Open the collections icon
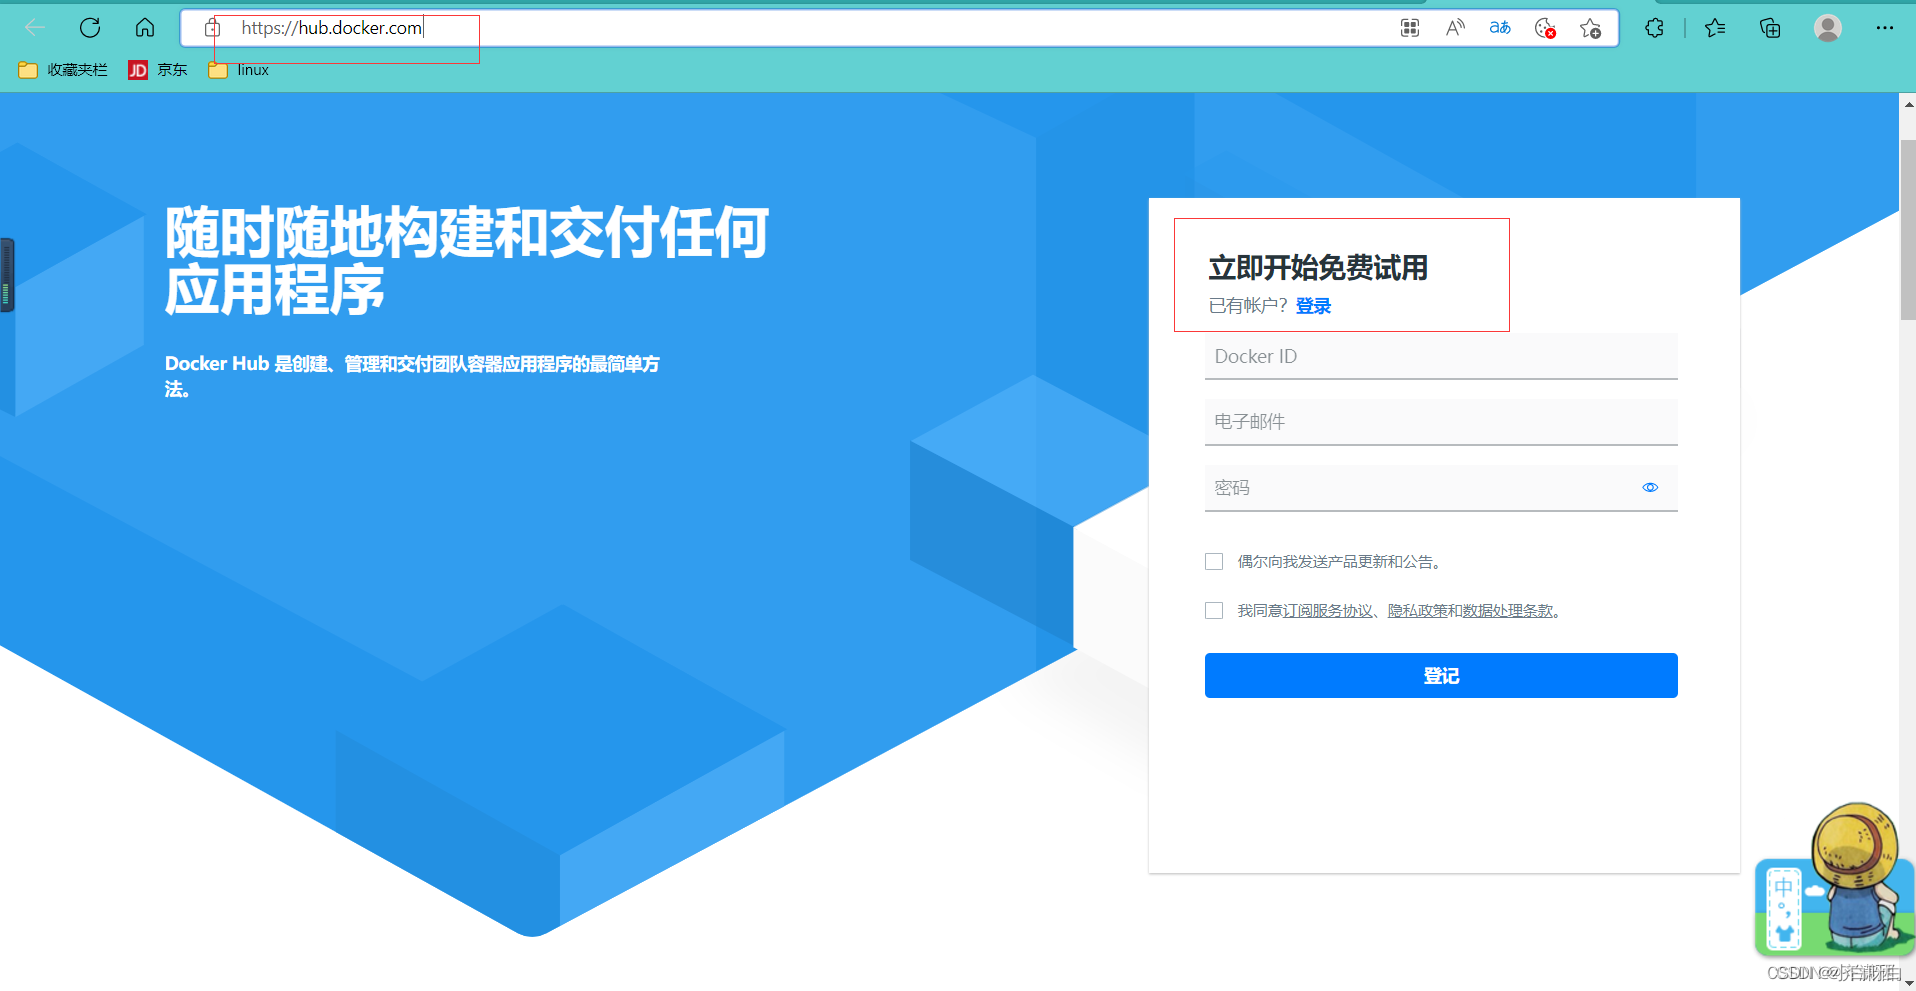 pyautogui.click(x=1770, y=28)
